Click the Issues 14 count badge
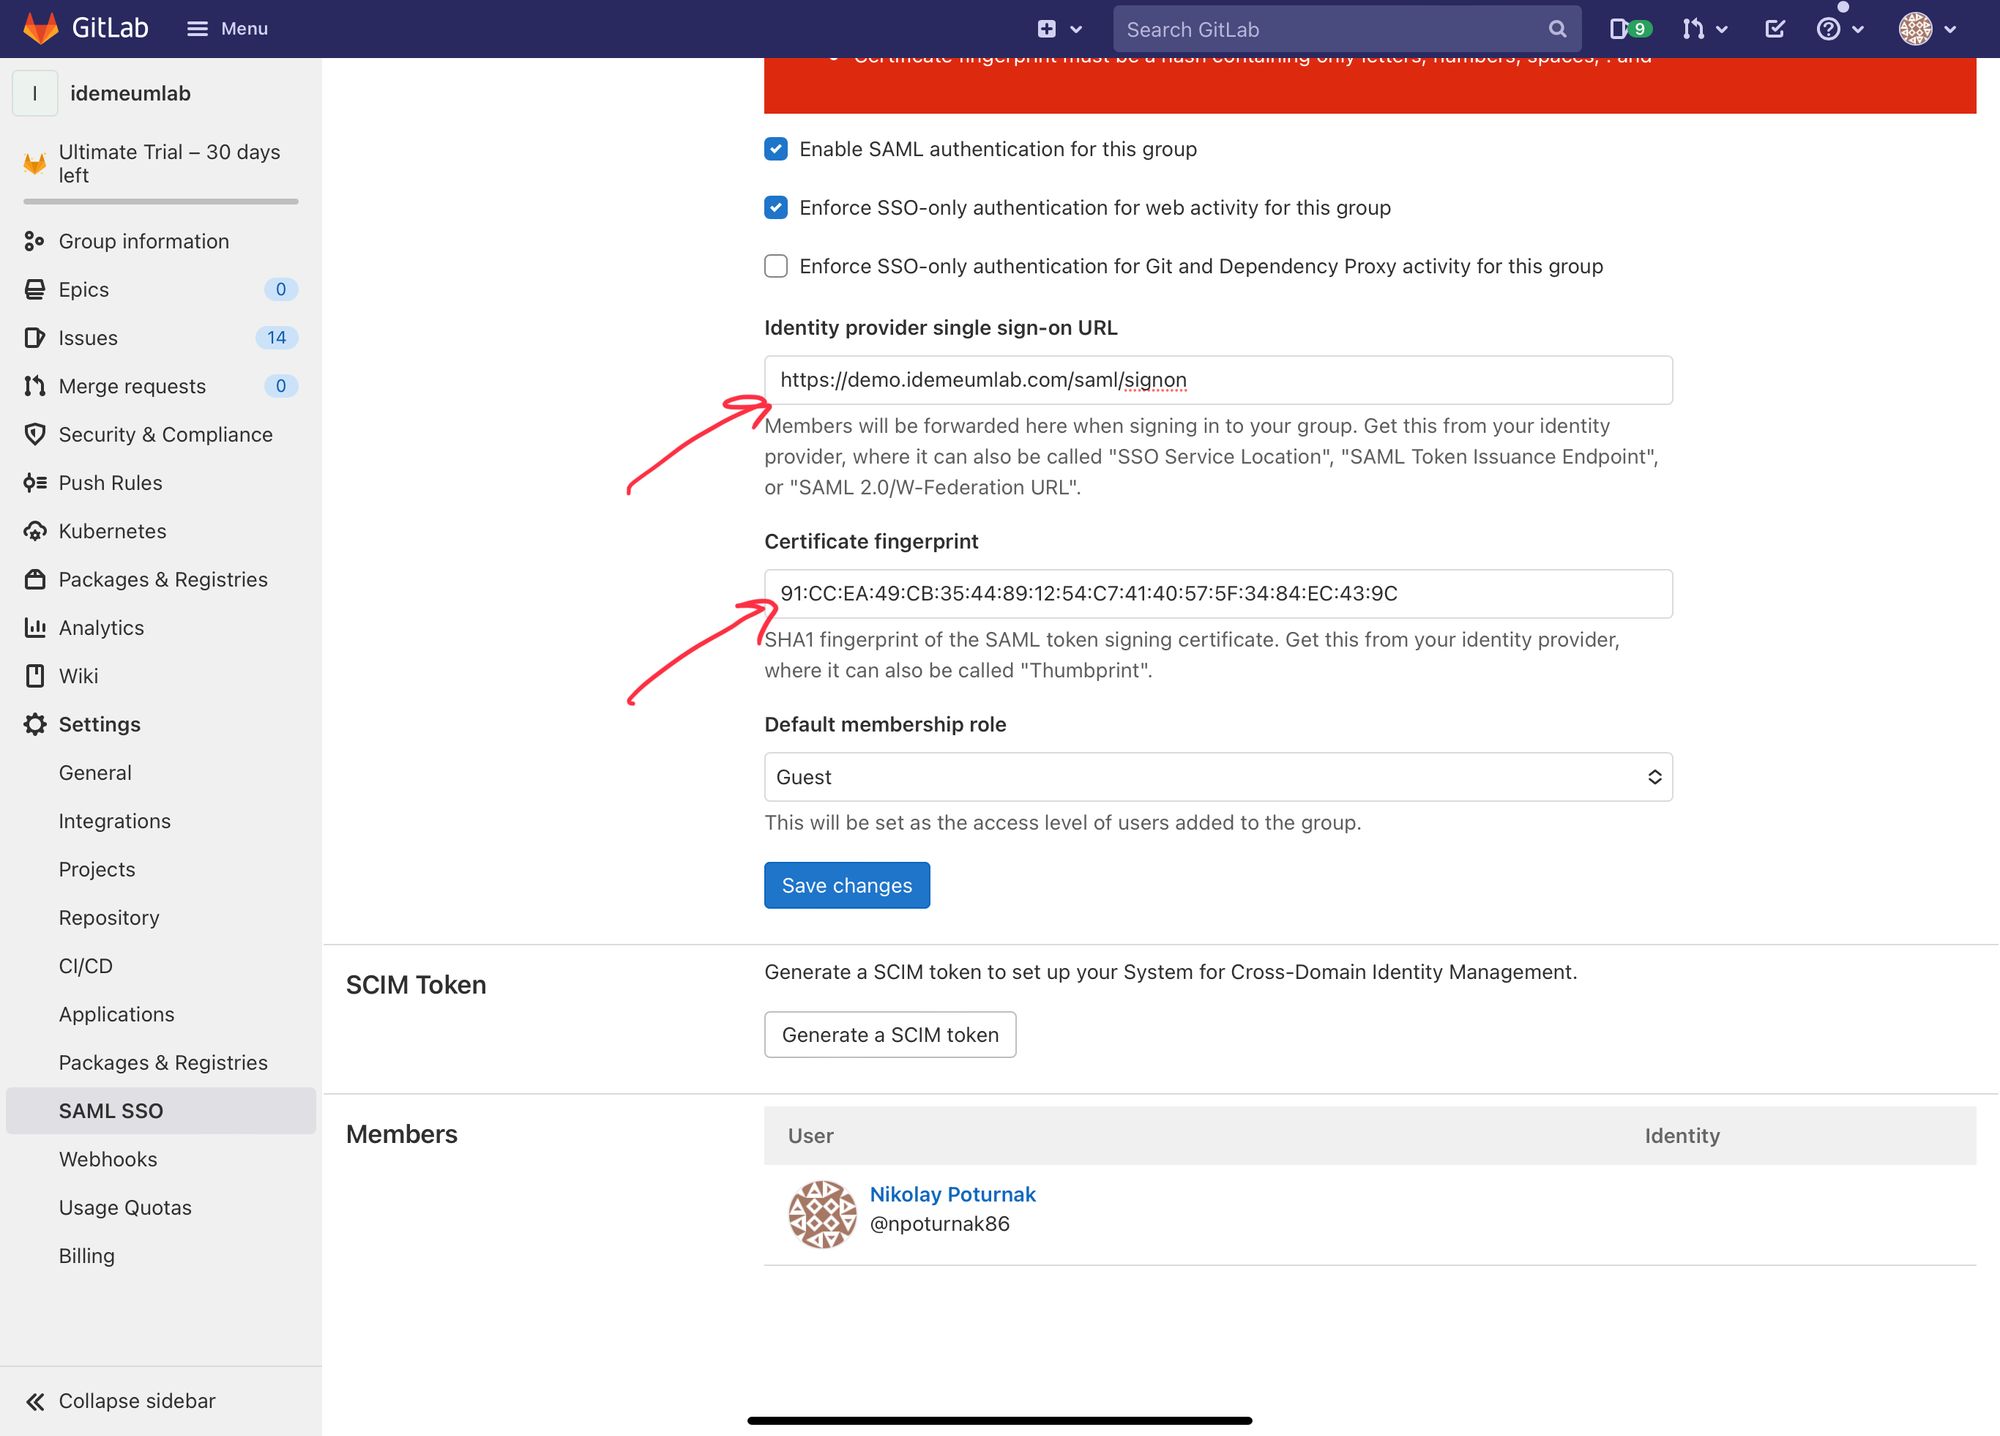 pos(277,337)
